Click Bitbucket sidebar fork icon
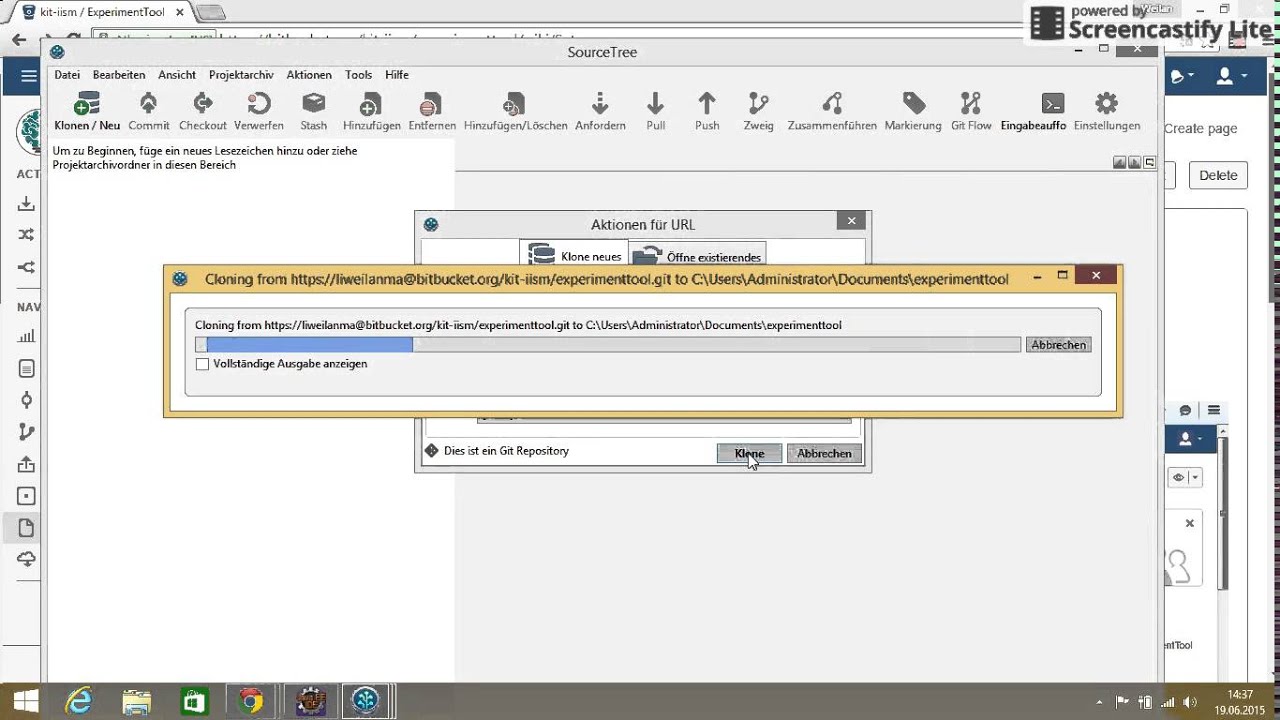This screenshot has height=720, width=1280. coord(26,267)
